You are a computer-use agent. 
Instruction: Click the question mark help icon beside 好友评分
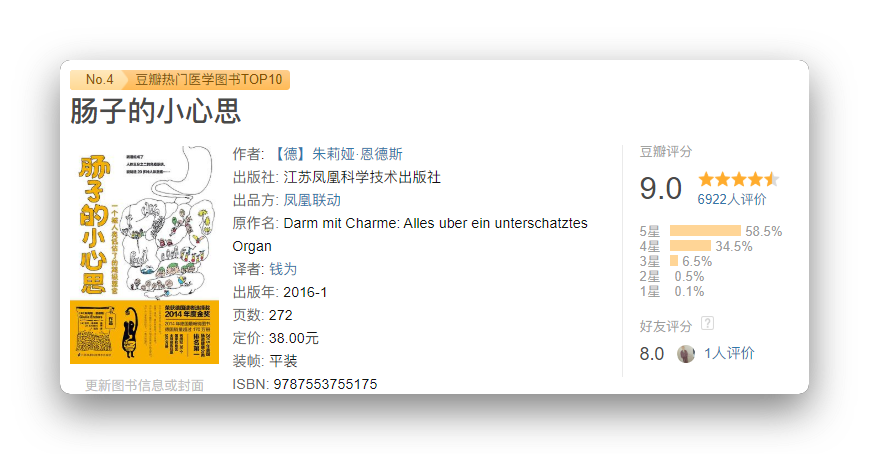point(707,323)
